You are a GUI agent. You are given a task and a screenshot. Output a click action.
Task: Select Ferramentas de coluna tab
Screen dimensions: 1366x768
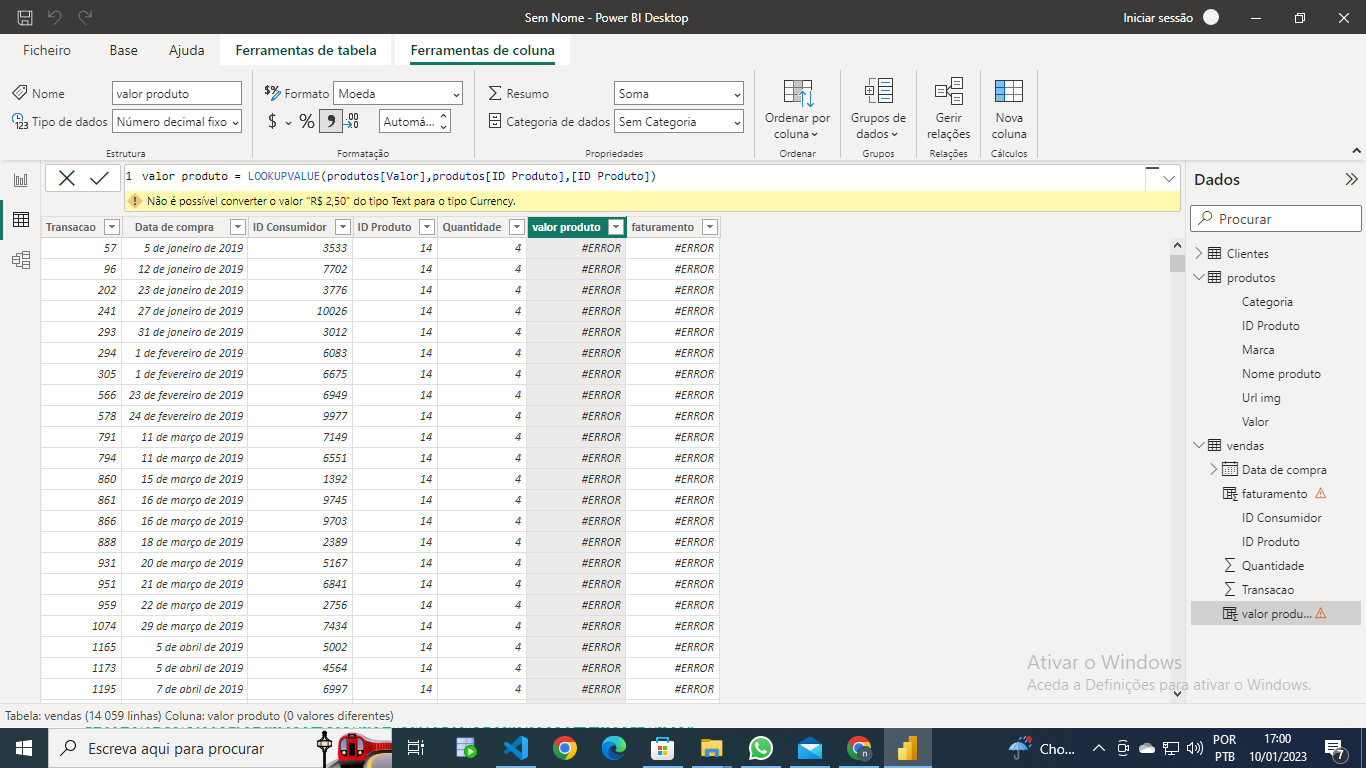point(483,50)
